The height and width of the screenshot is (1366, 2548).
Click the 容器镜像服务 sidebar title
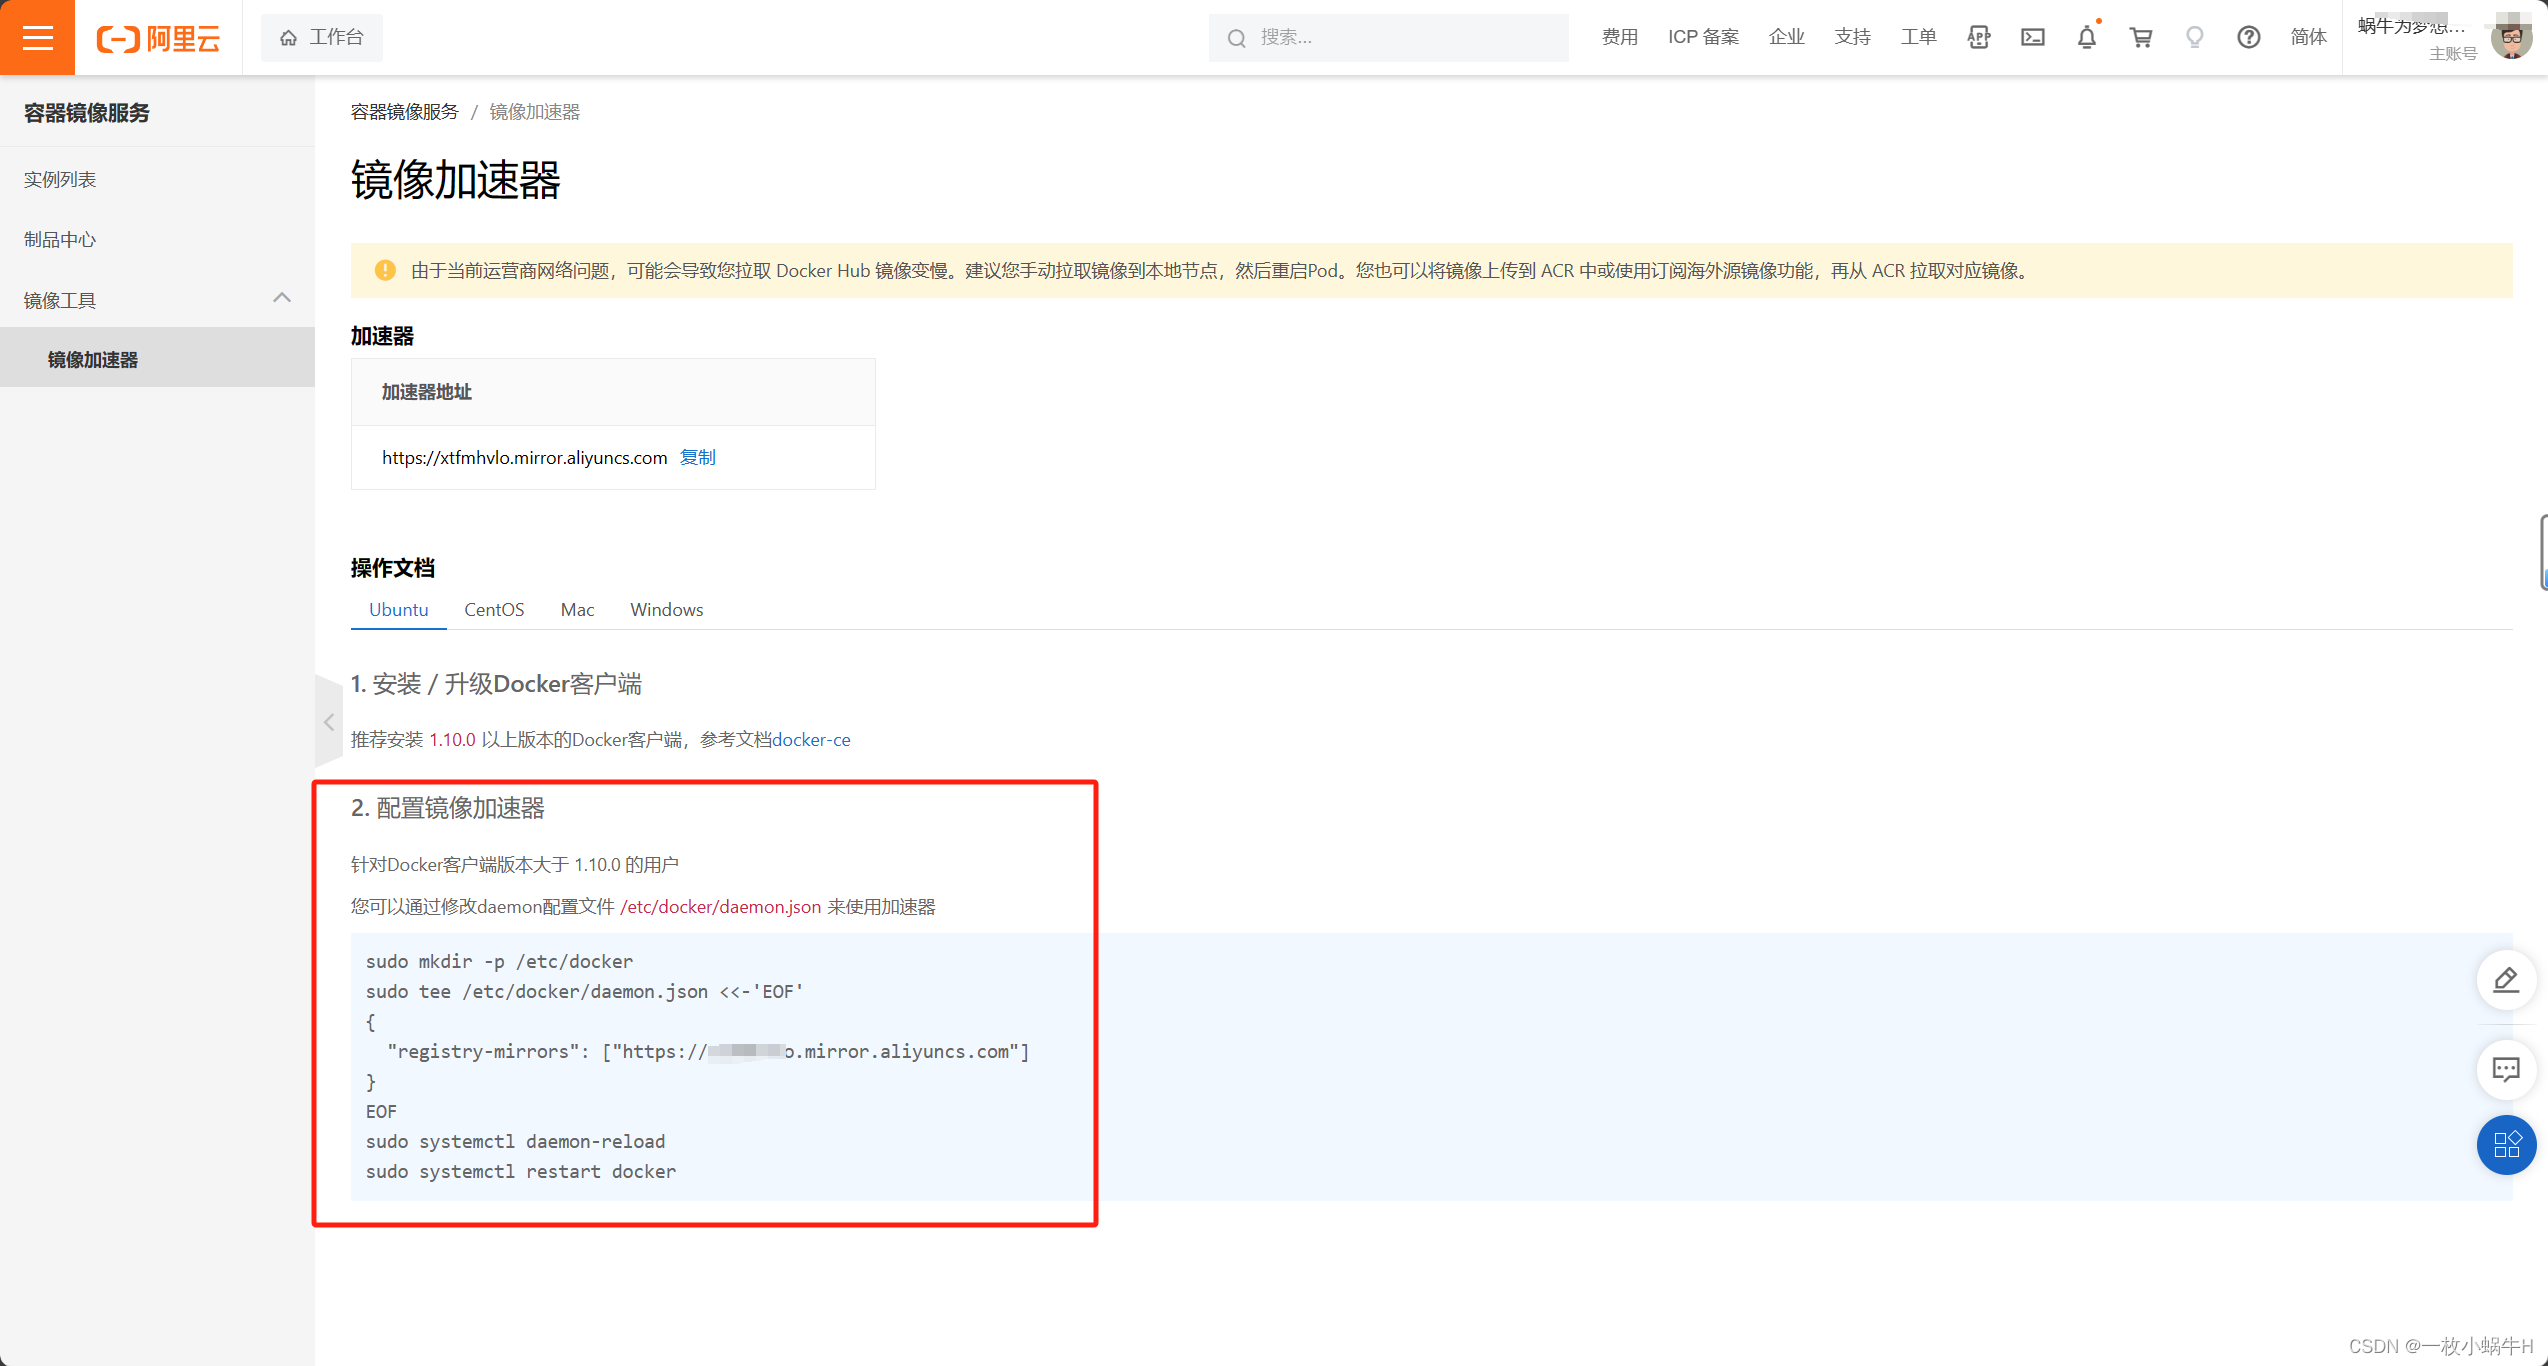coord(87,113)
